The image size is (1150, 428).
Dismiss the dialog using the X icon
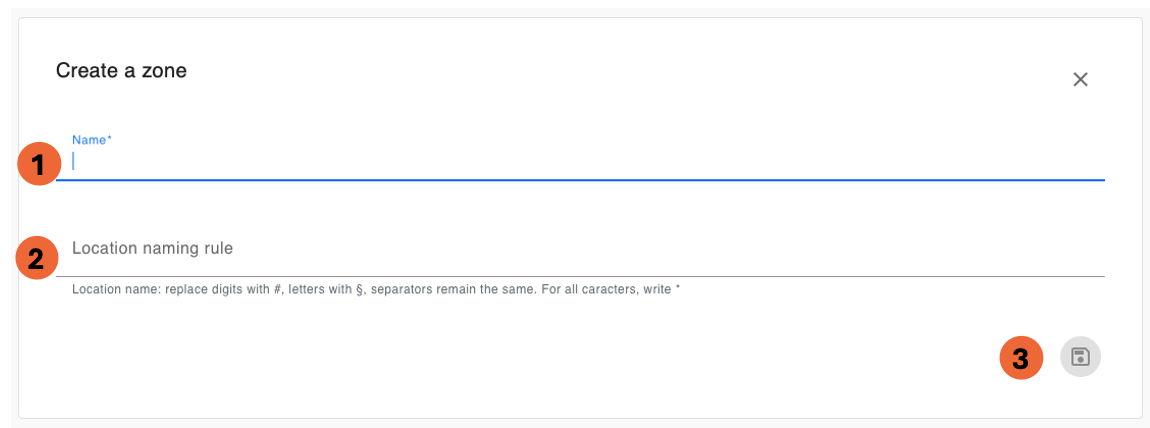1080,79
